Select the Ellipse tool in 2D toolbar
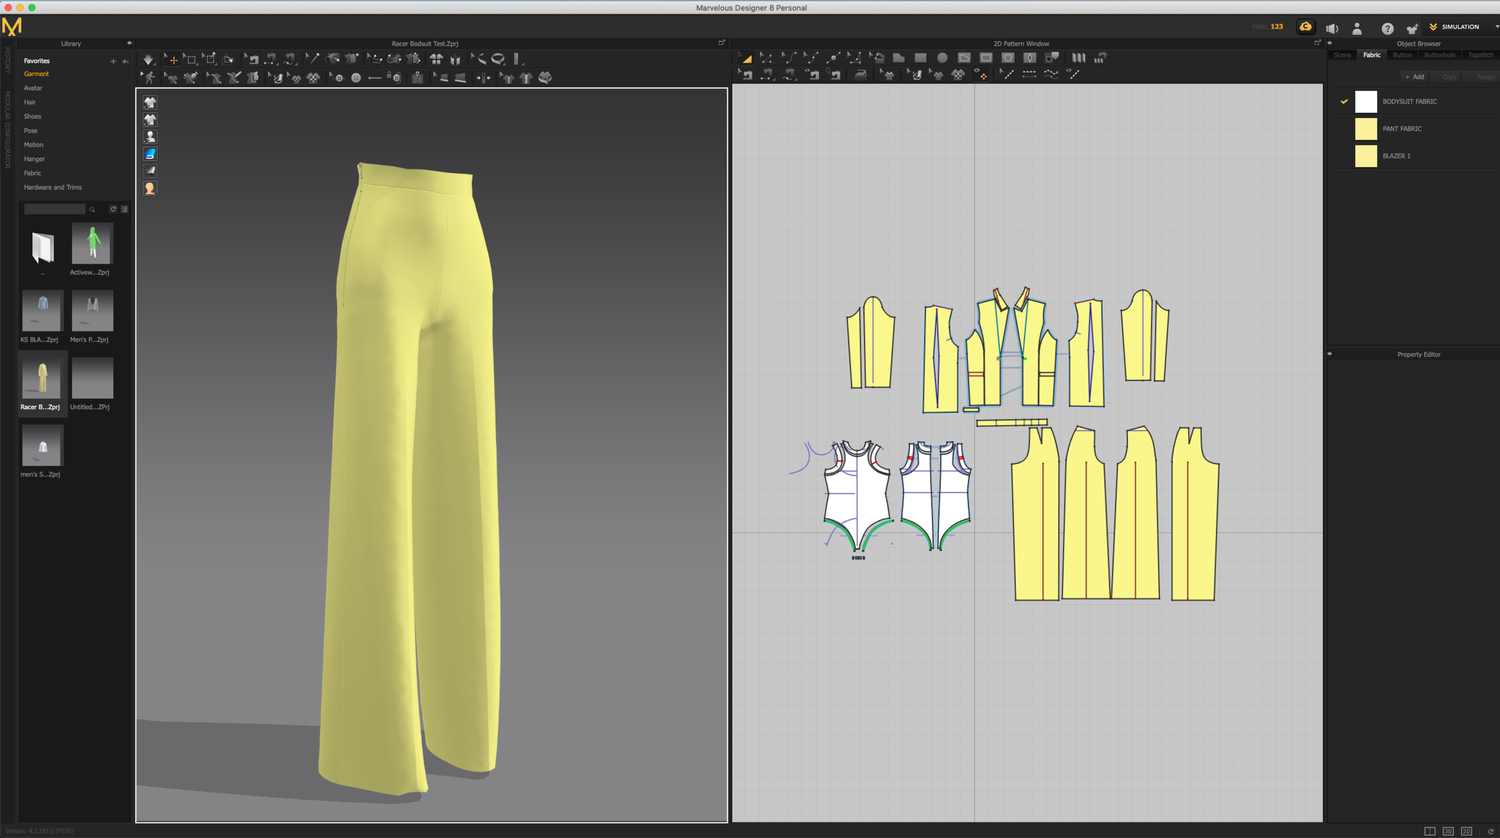Screen dimensions: 1500x838 click(942, 58)
